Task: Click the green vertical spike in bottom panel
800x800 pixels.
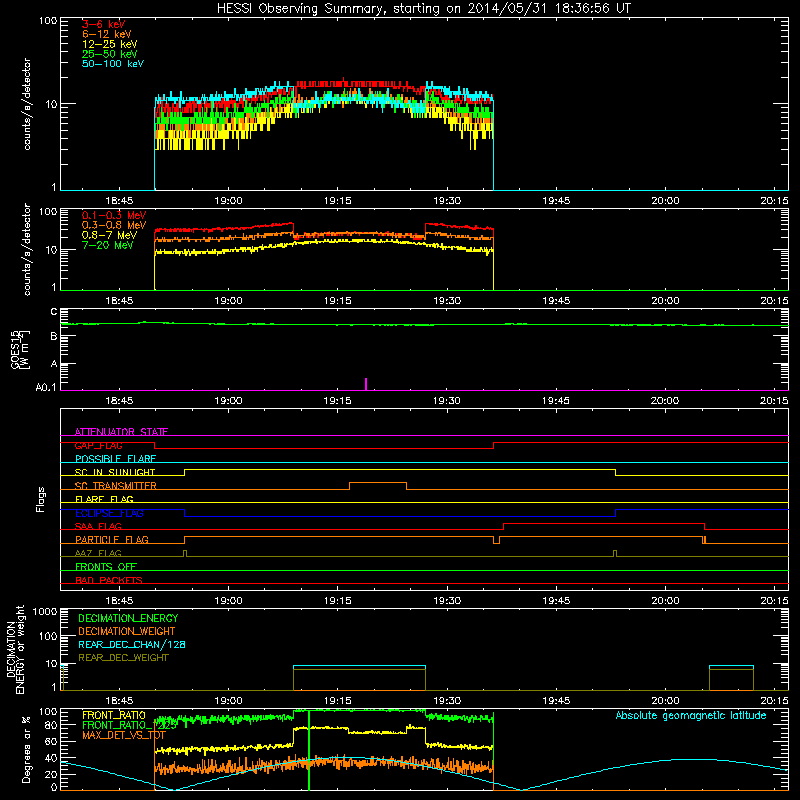Action: tap(309, 750)
